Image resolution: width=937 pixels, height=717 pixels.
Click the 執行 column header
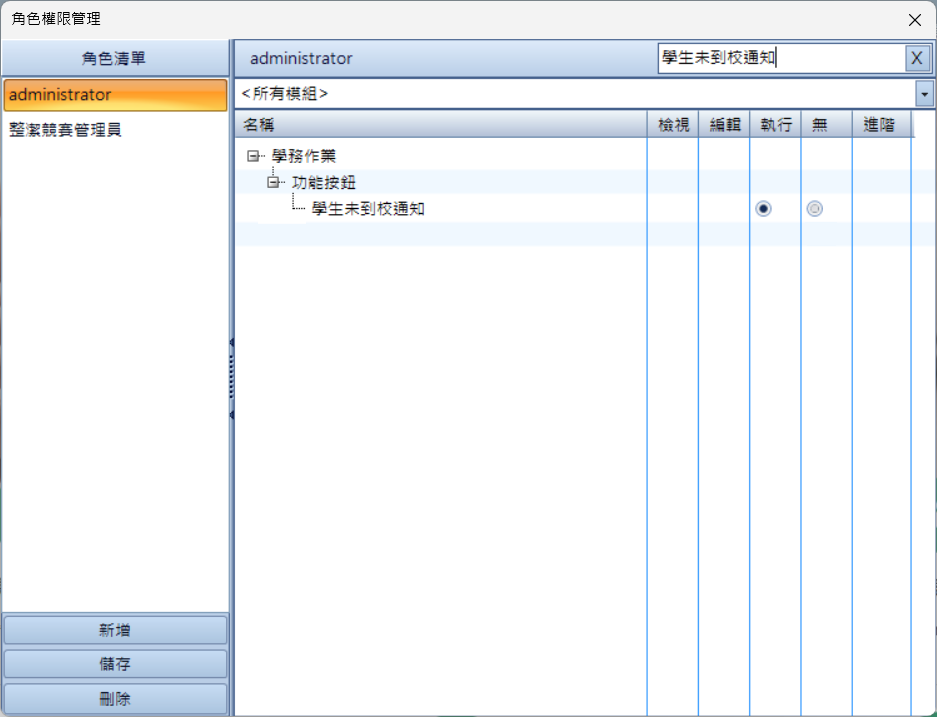776,125
